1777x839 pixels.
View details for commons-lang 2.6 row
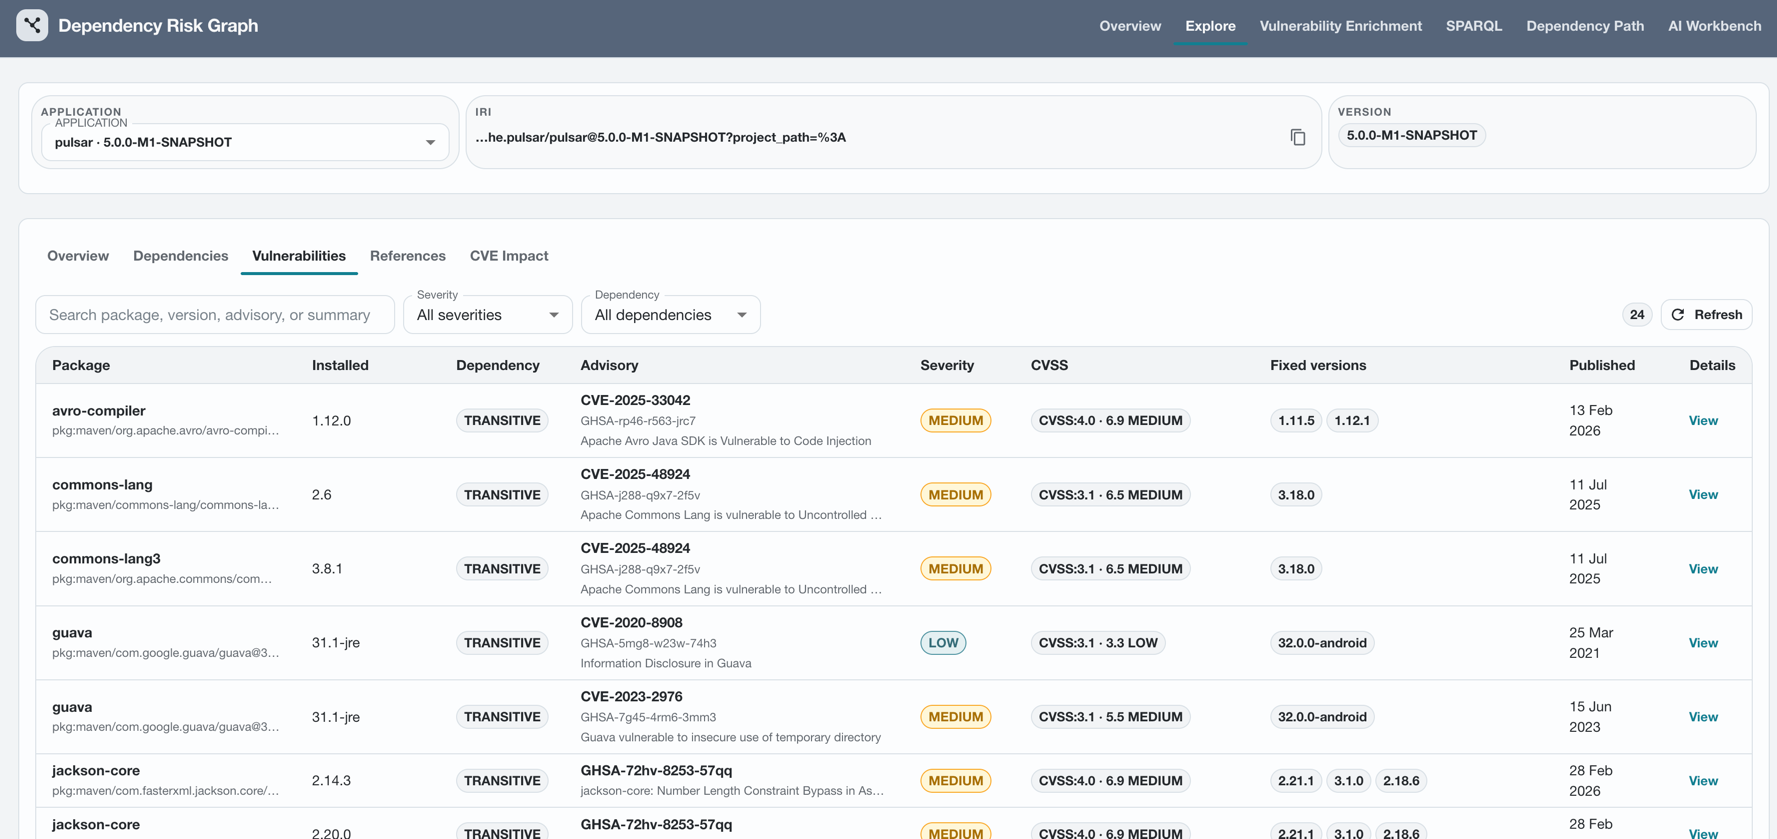[1703, 495]
